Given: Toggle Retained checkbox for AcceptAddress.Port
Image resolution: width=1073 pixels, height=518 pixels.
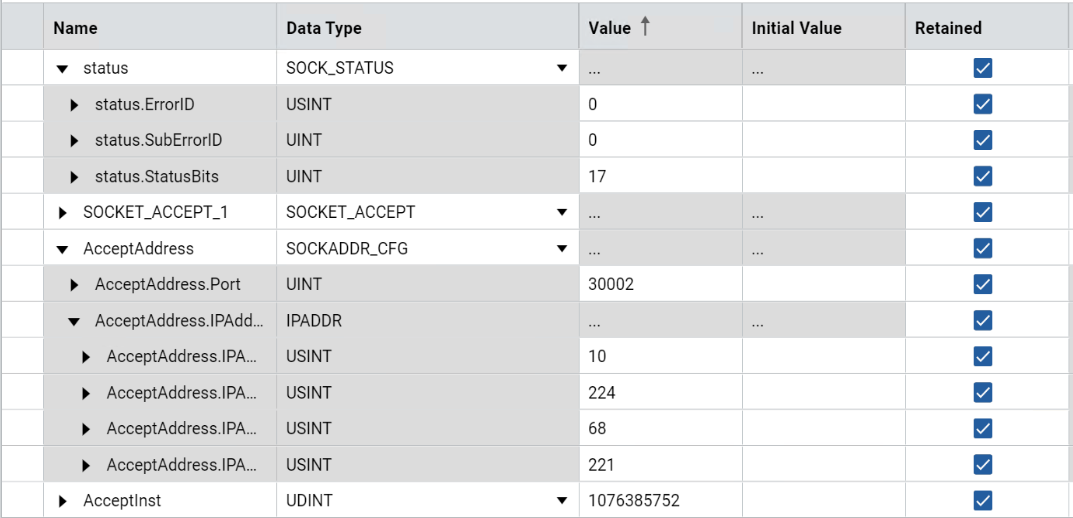Looking at the screenshot, I should (982, 284).
